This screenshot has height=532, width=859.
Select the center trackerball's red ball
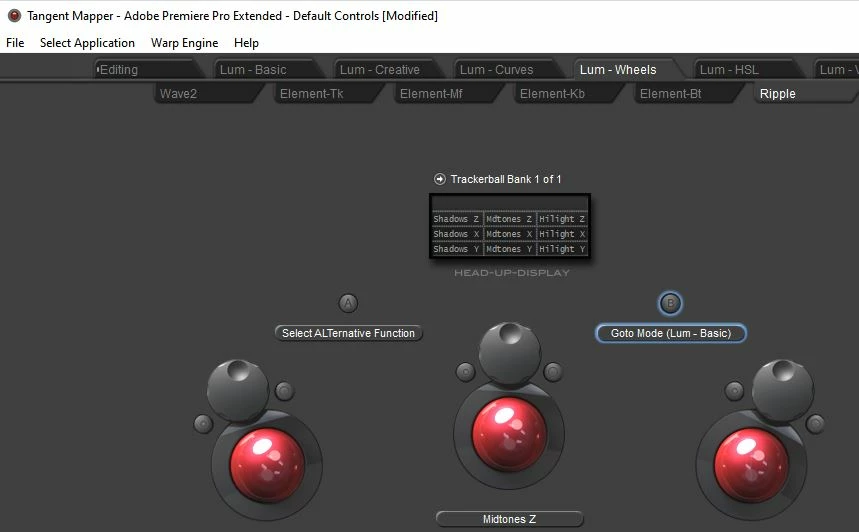click(x=509, y=434)
